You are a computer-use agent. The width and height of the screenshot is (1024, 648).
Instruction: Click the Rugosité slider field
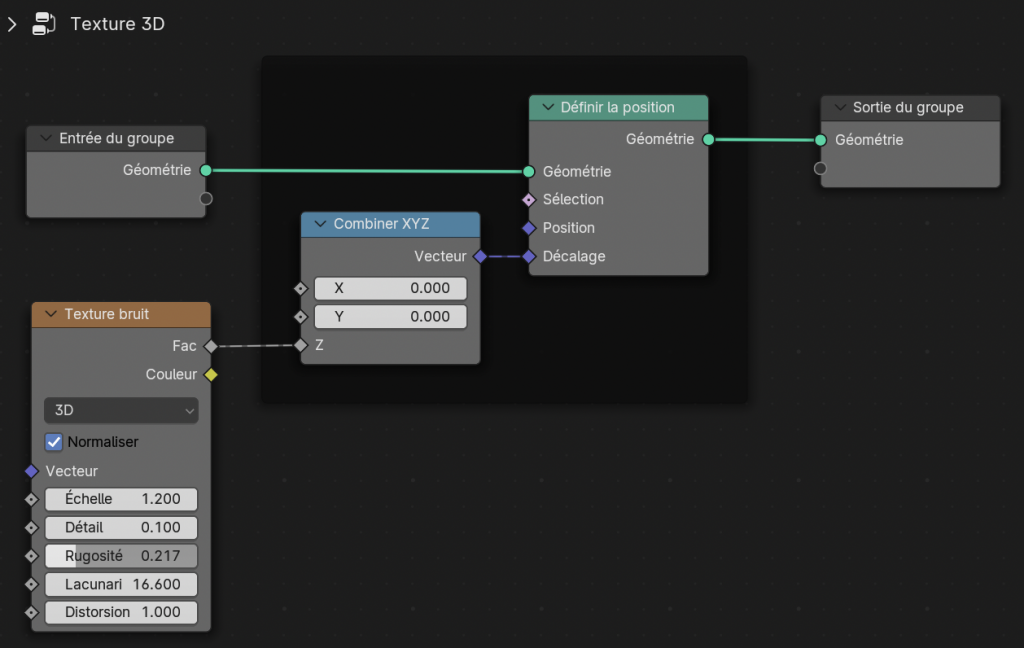121,556
